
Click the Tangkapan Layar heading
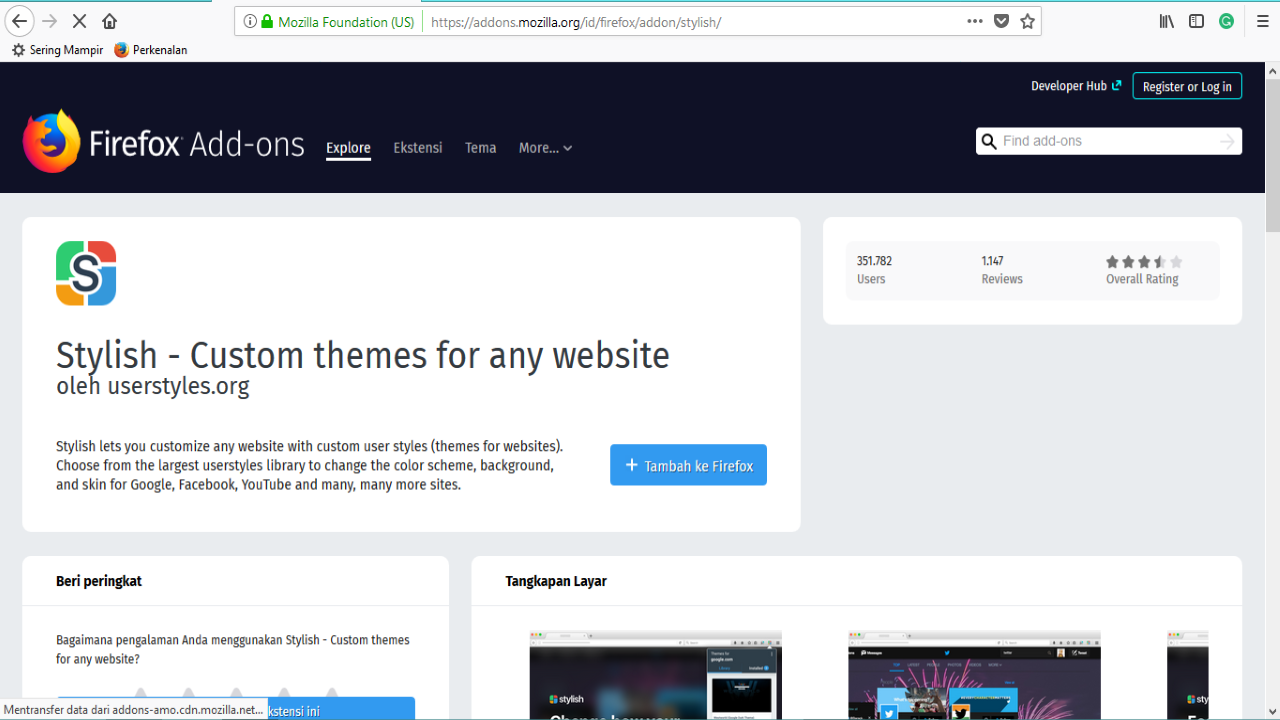click(556, 581)
